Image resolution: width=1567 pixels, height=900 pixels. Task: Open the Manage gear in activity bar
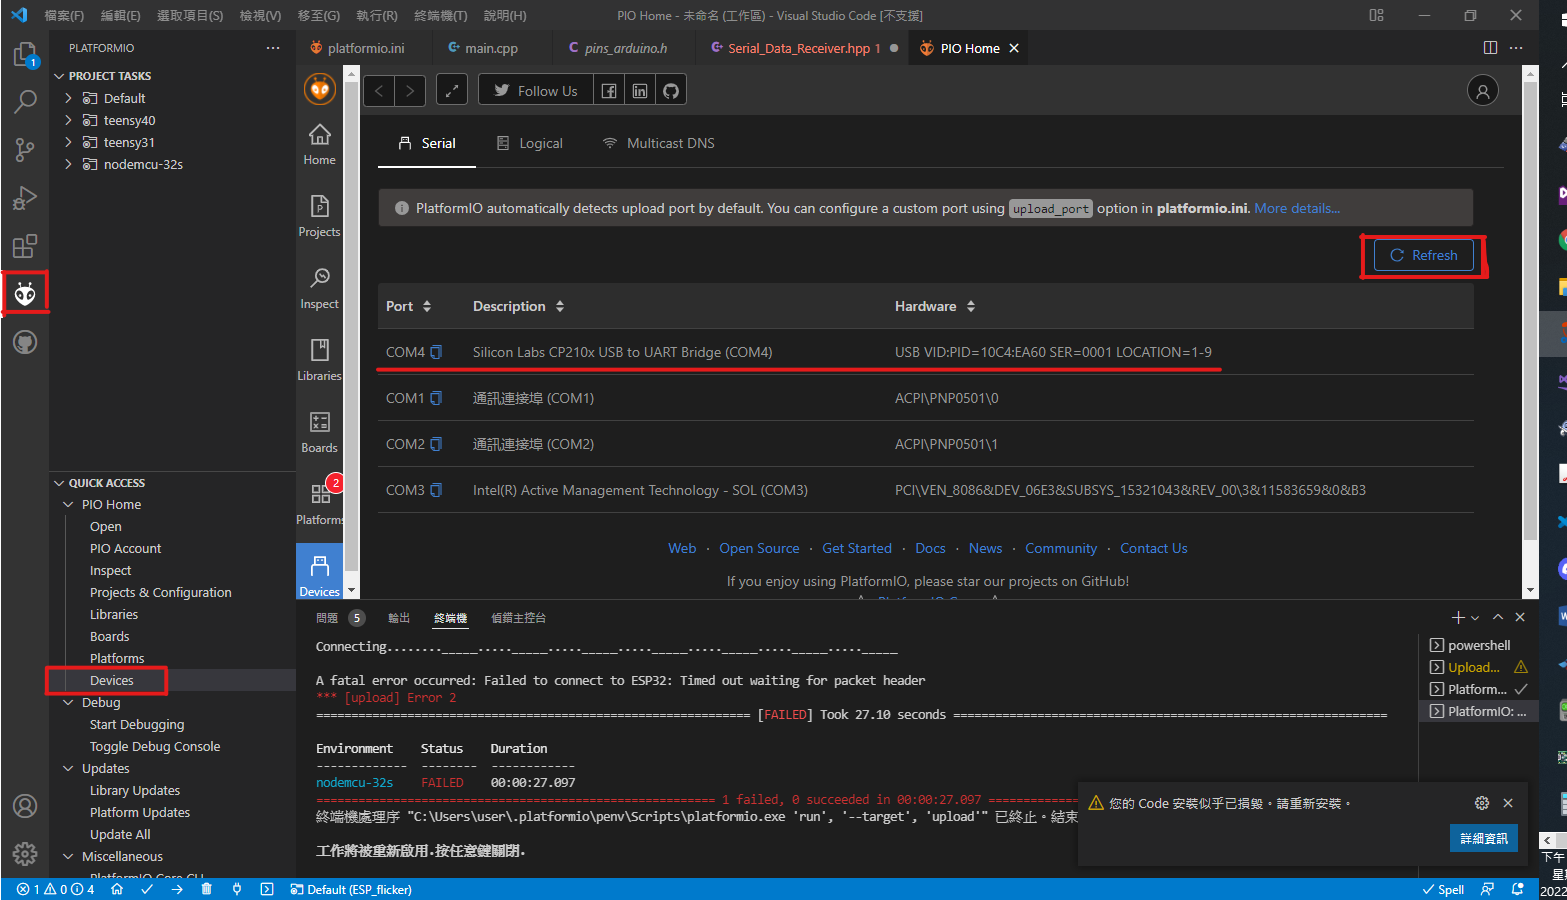[25, 854]
